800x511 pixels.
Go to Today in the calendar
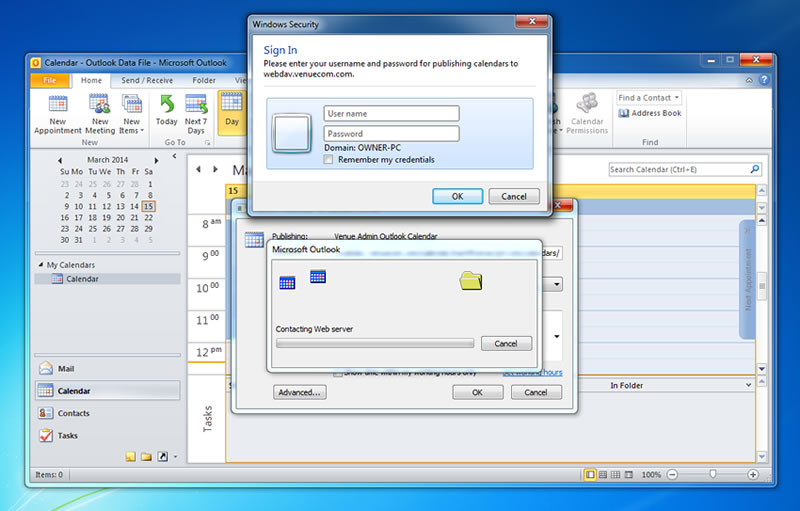166,110
